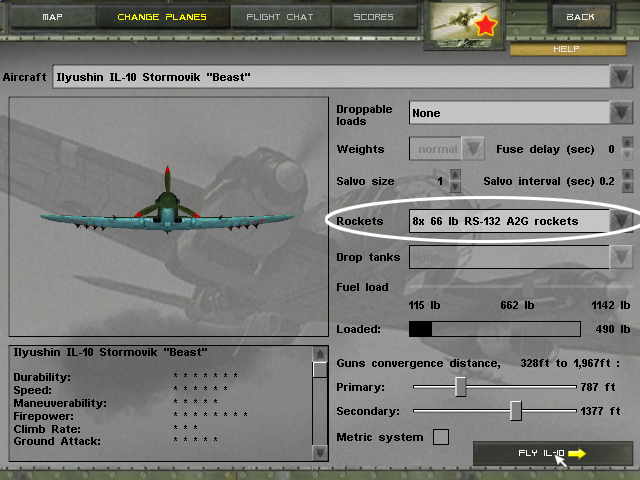Open the Map tab
The image size is (640, 480).
tap(53, 17)
